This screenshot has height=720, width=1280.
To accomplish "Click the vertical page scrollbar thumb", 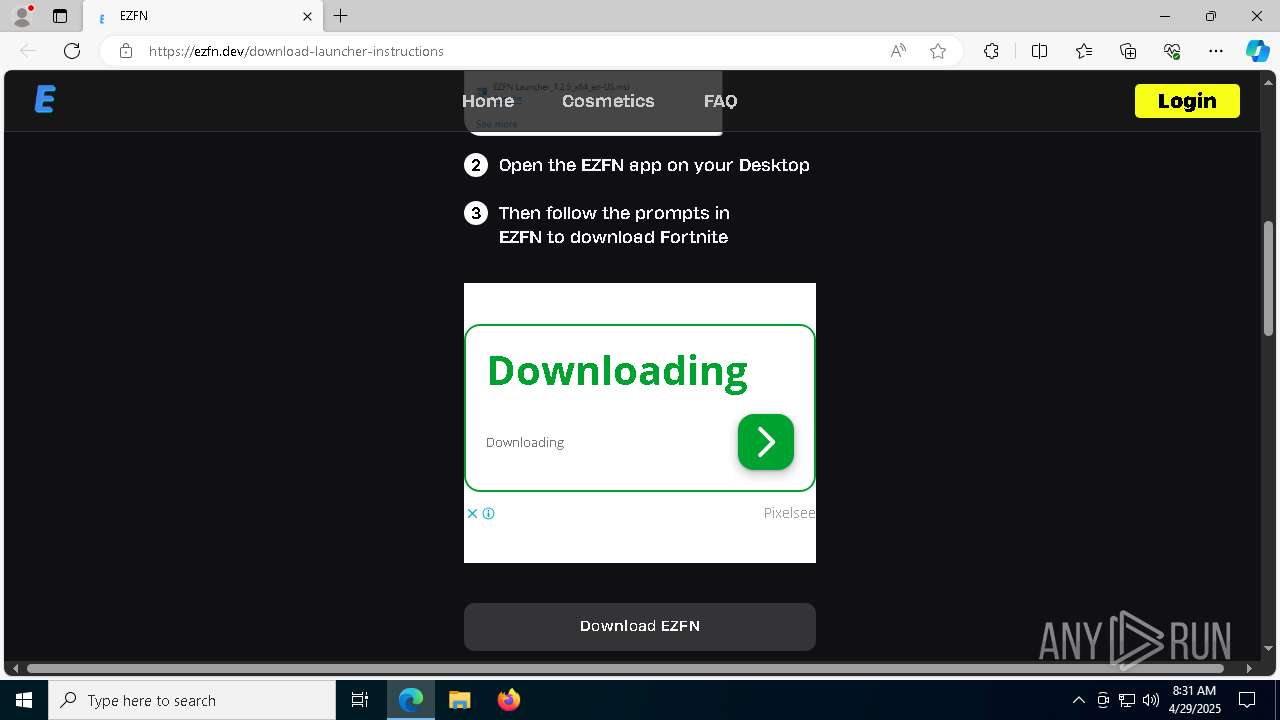I will tap(1268, 278).
